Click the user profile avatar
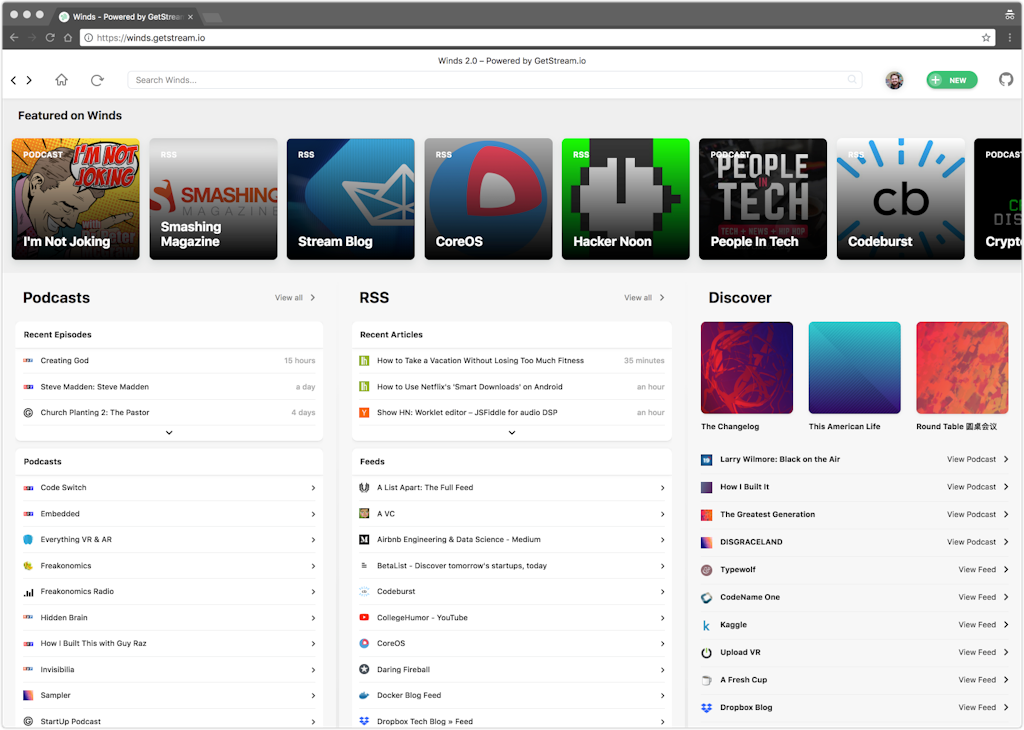 pos(894,80)
